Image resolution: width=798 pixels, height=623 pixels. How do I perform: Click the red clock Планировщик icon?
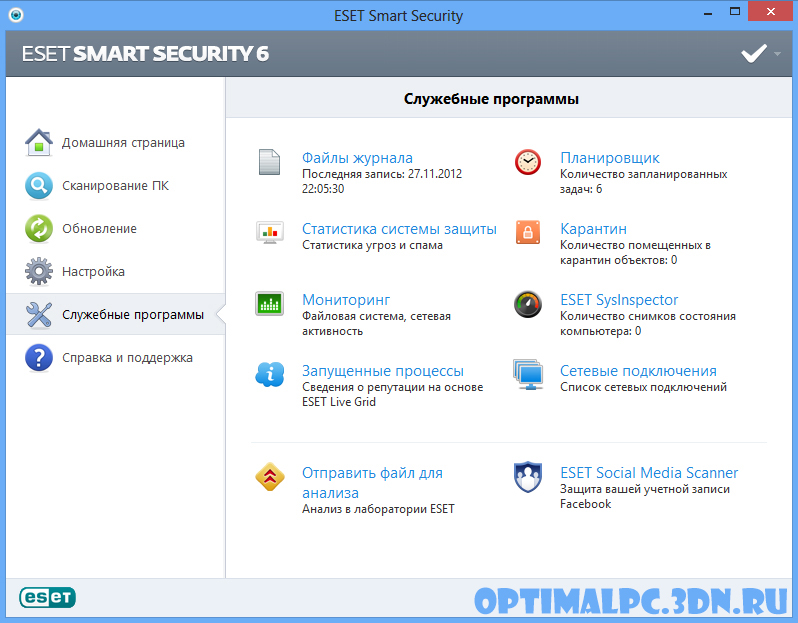click(528, 162)
